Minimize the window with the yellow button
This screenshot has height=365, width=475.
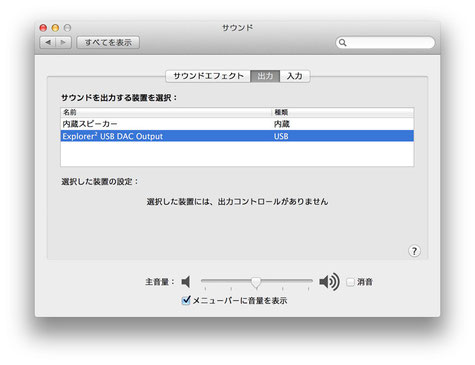[x=55, y=28]
